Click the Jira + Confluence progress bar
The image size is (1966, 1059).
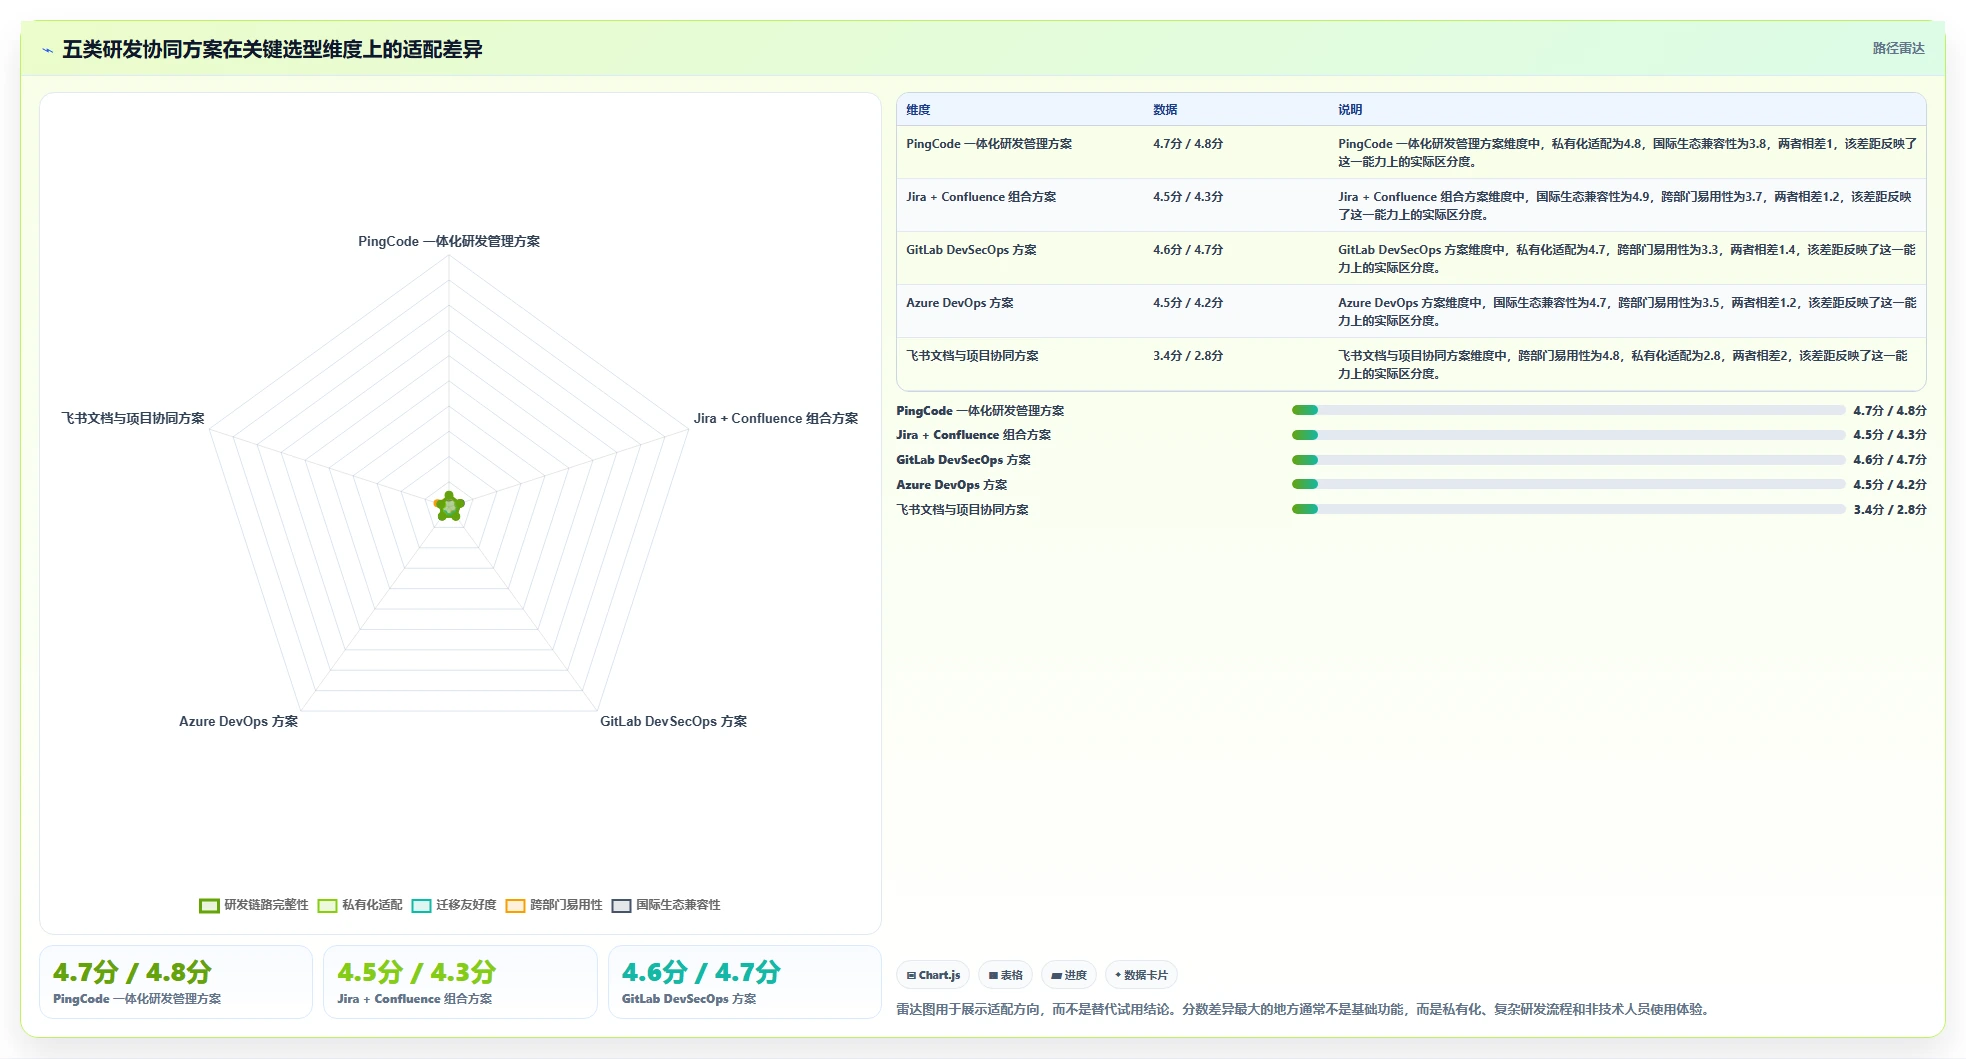1568,435
